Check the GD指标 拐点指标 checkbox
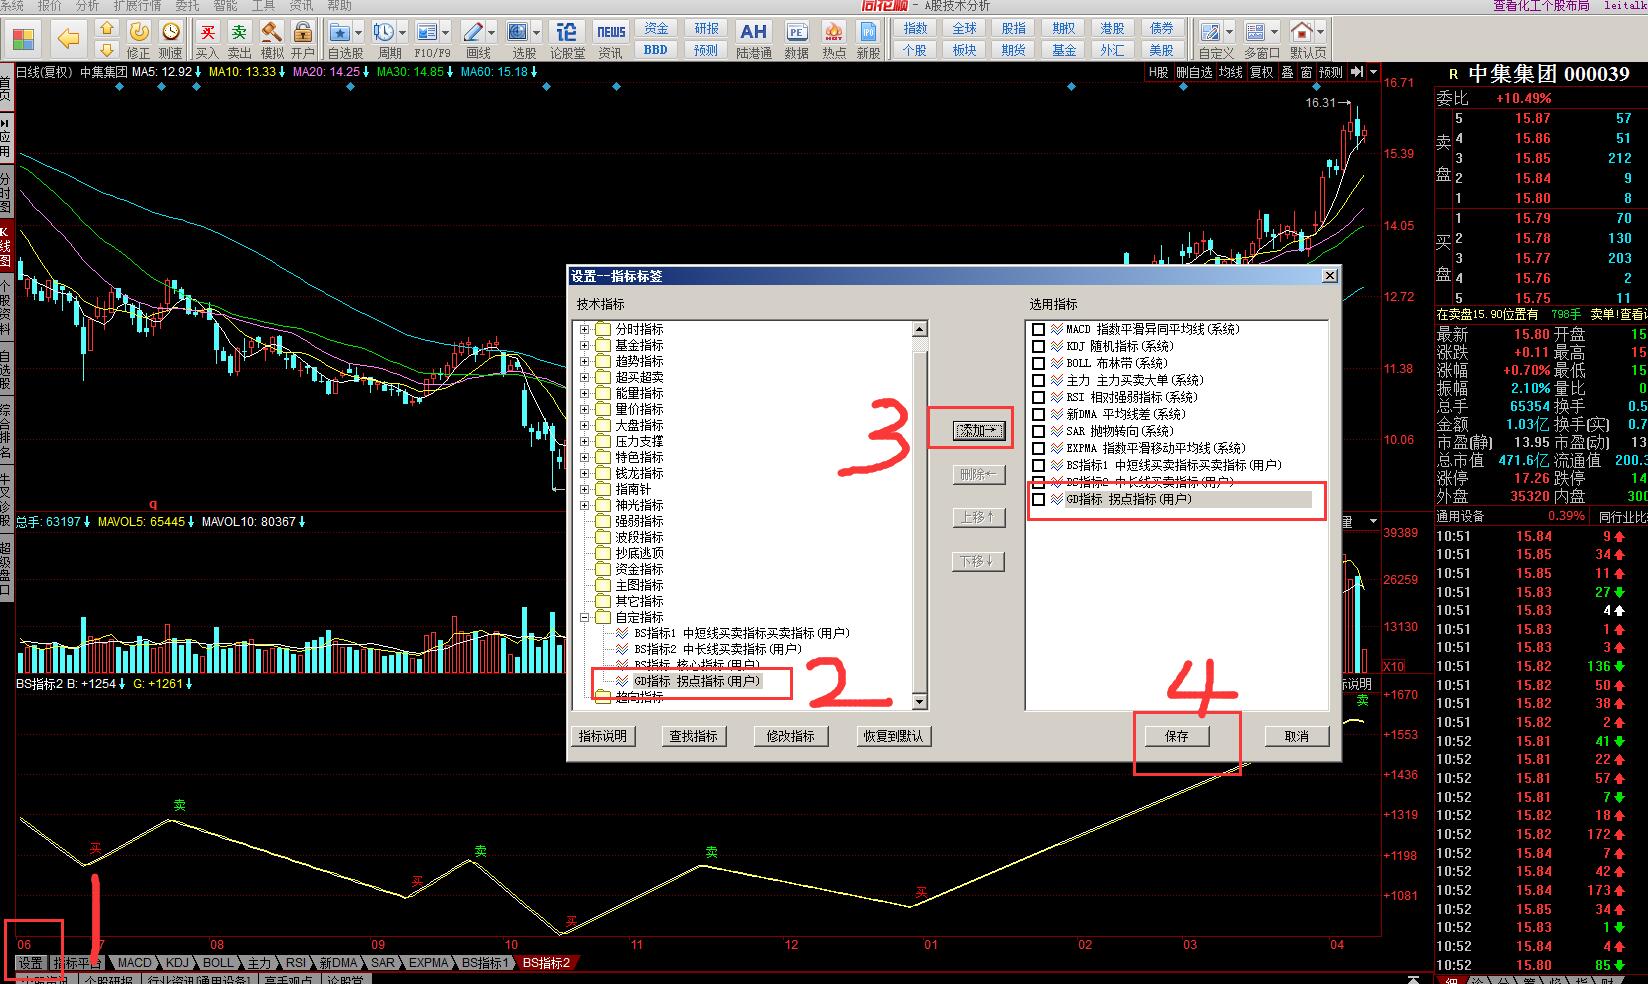1648x984 pixels. (x=1038, y=499)
